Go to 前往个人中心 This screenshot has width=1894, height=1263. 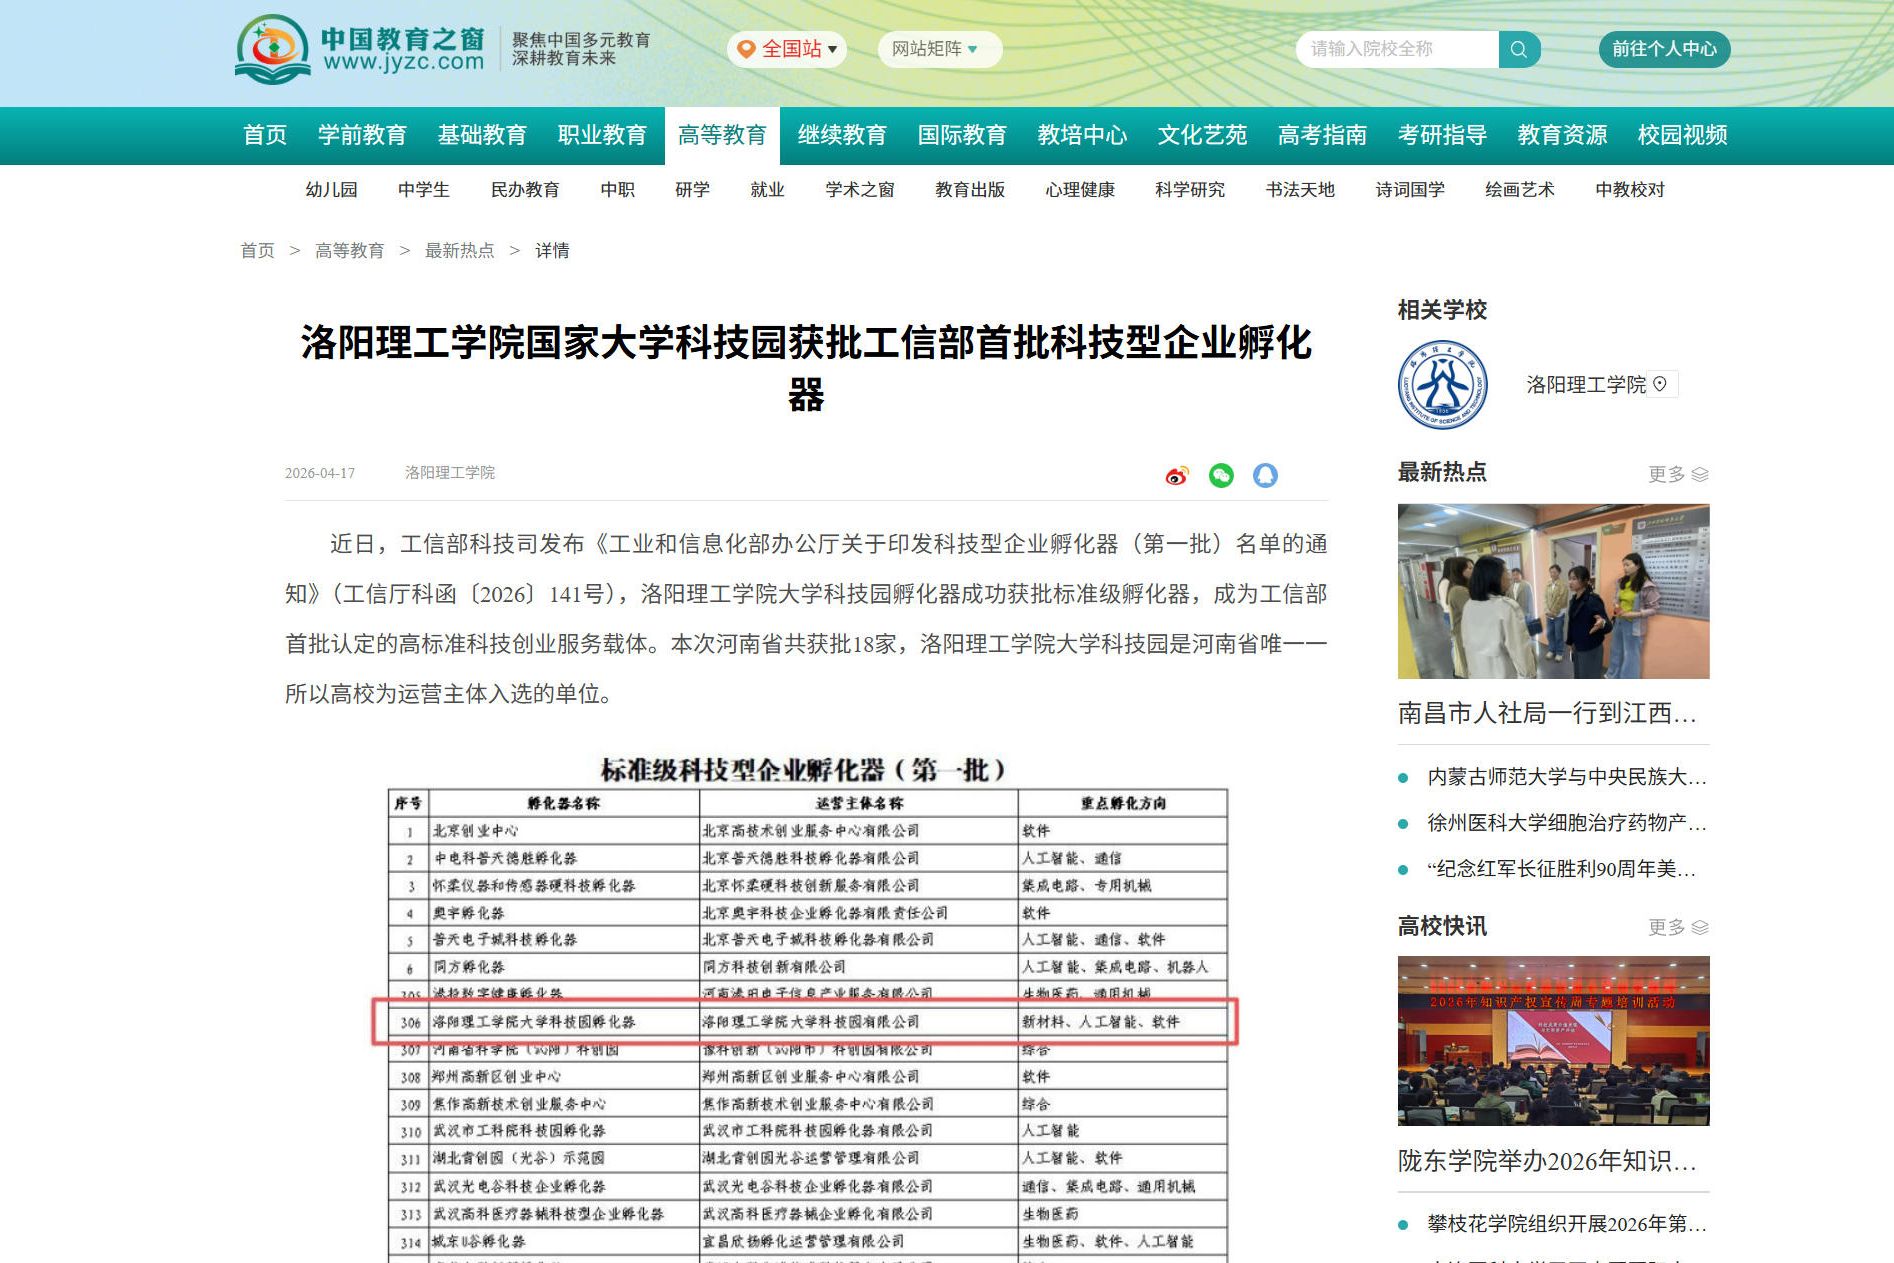[1664, 49]
